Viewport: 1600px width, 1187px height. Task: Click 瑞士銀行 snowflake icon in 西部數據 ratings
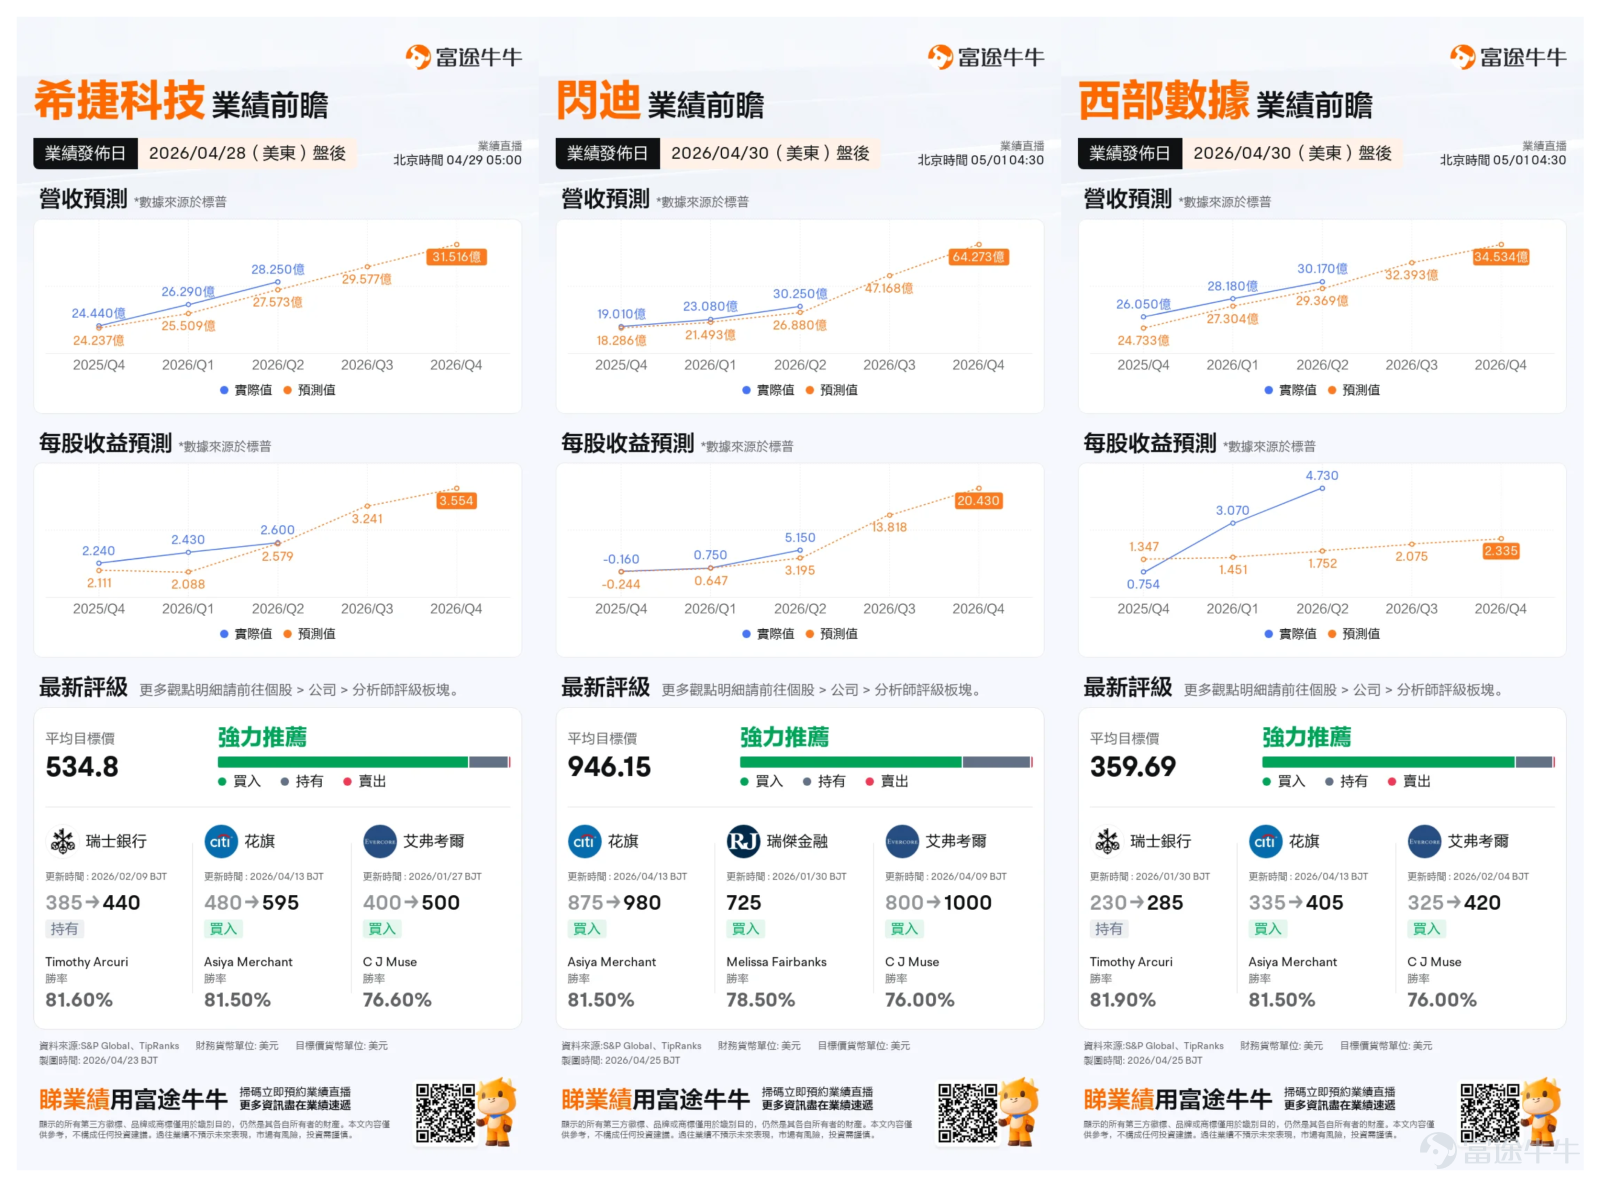coord(1107,841)
